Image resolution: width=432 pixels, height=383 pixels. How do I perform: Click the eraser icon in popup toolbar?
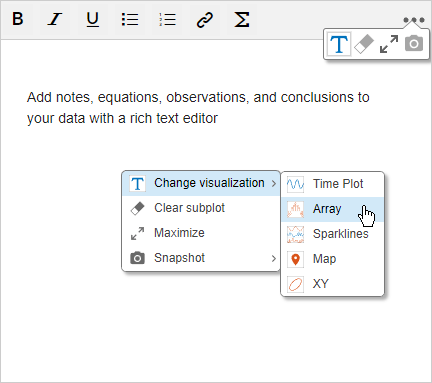point(364,44)
